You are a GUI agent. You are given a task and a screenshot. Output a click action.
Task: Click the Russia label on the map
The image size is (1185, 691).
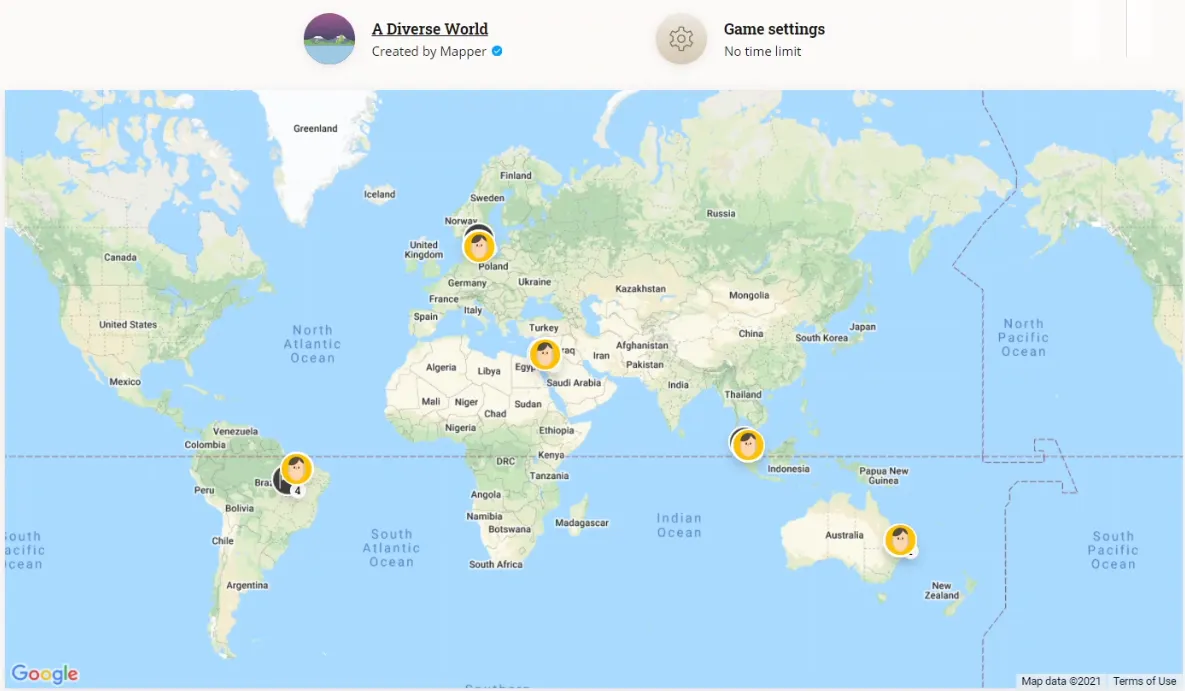tap(720, 213)
